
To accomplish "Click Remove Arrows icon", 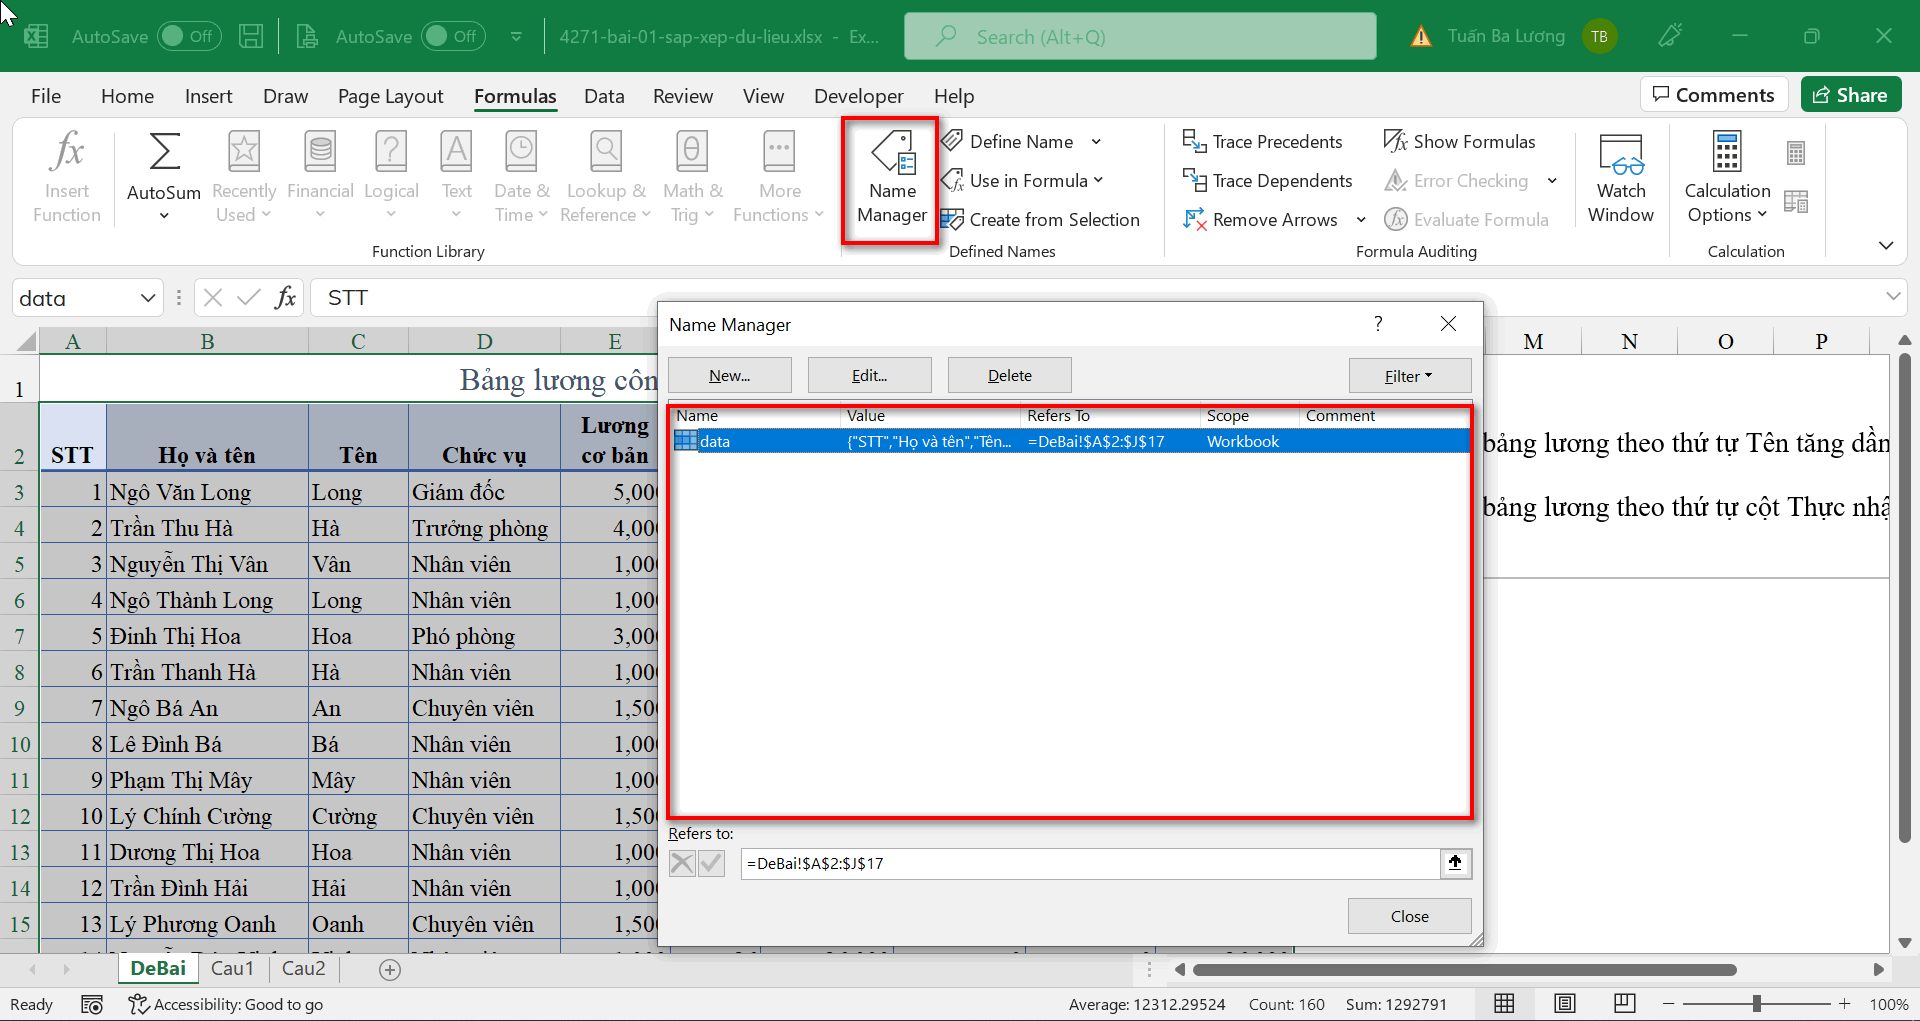I will pyautogui.click(x=1195, y=220).
